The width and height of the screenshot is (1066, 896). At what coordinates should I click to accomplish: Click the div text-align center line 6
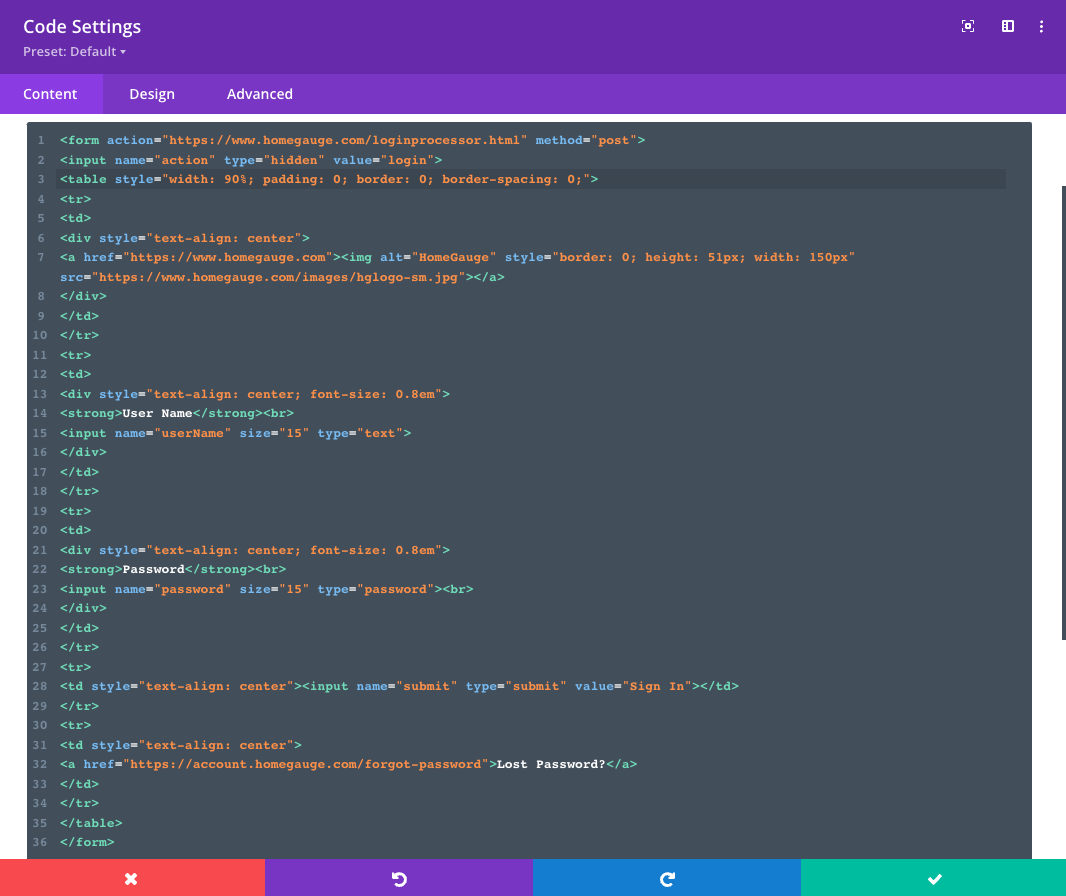(185, 238)
